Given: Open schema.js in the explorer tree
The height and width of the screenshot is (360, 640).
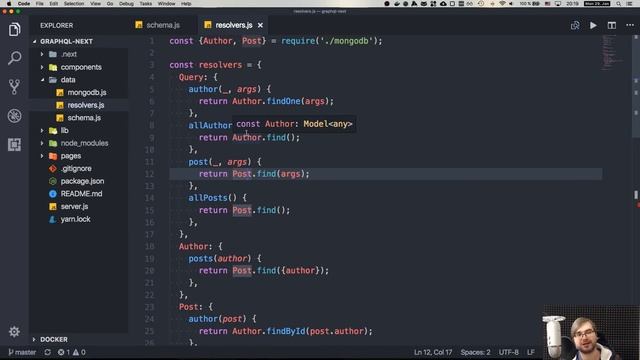Looking at the screenshot, I should (x=84, y=118).
